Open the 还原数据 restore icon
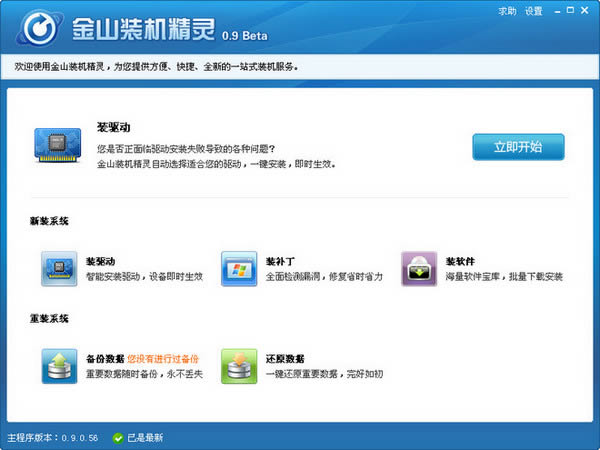 click(x=239, y=366)
